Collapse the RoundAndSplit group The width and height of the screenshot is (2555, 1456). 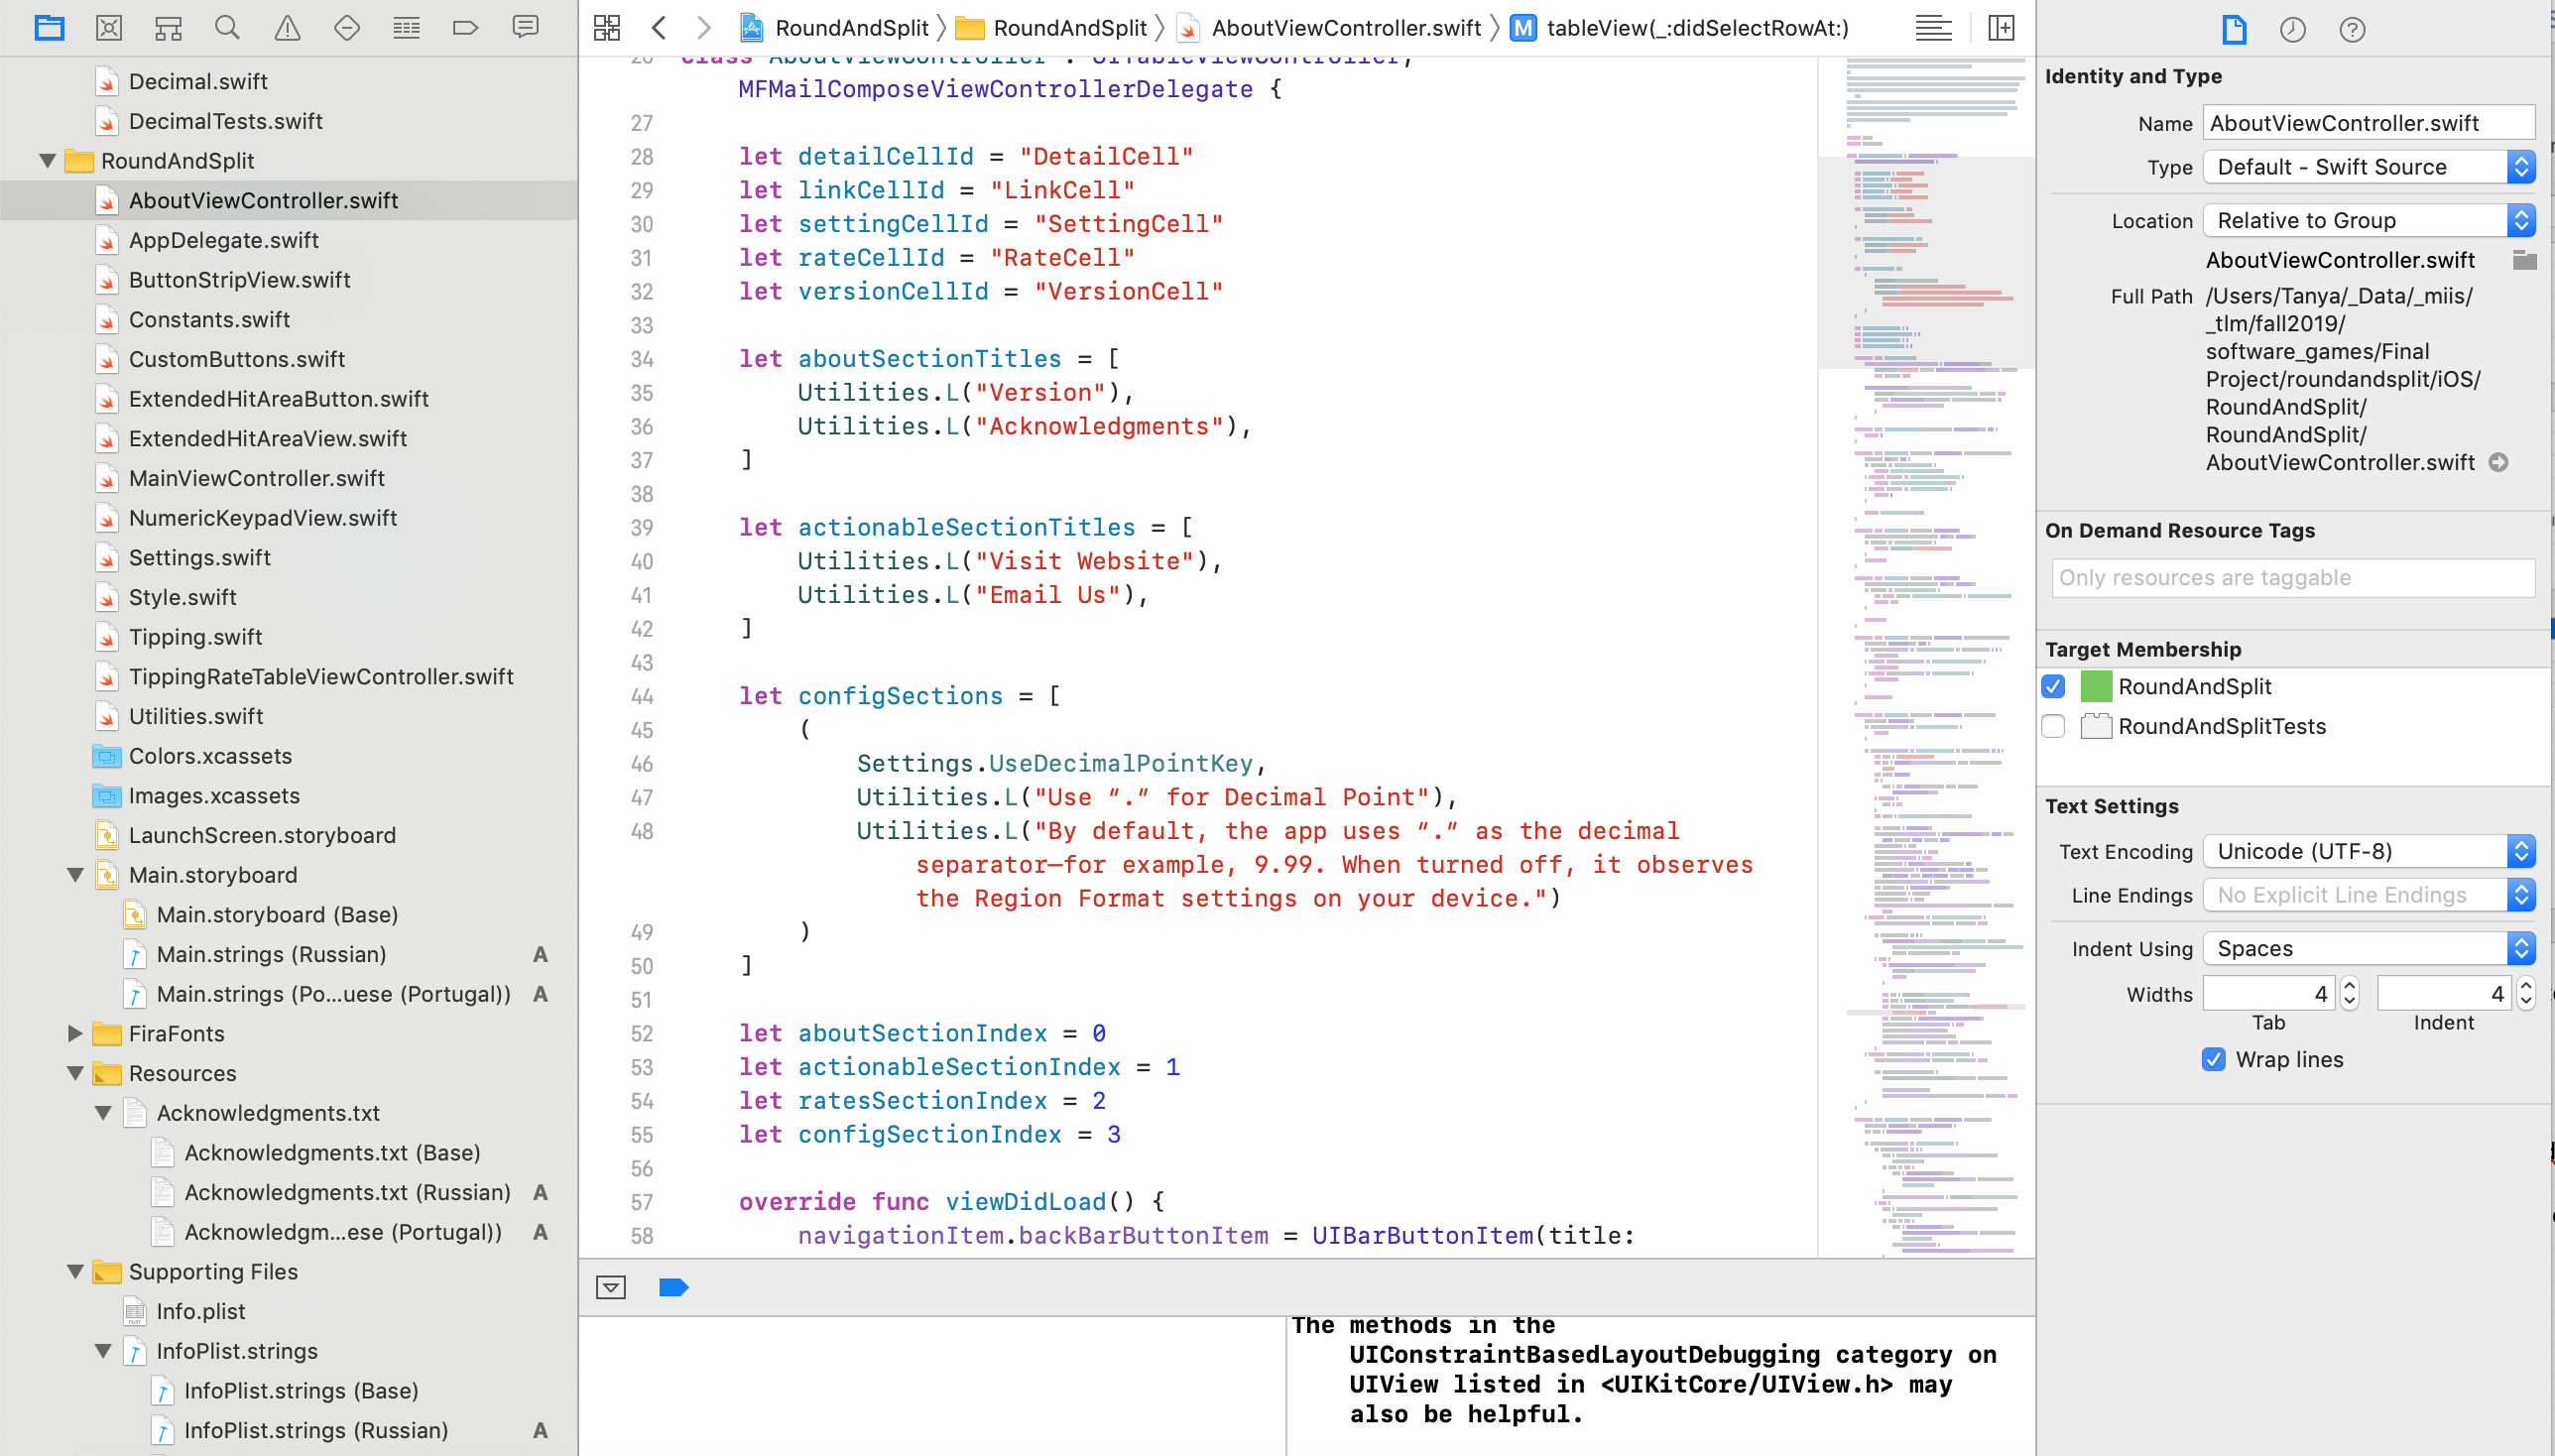(47, 161)
